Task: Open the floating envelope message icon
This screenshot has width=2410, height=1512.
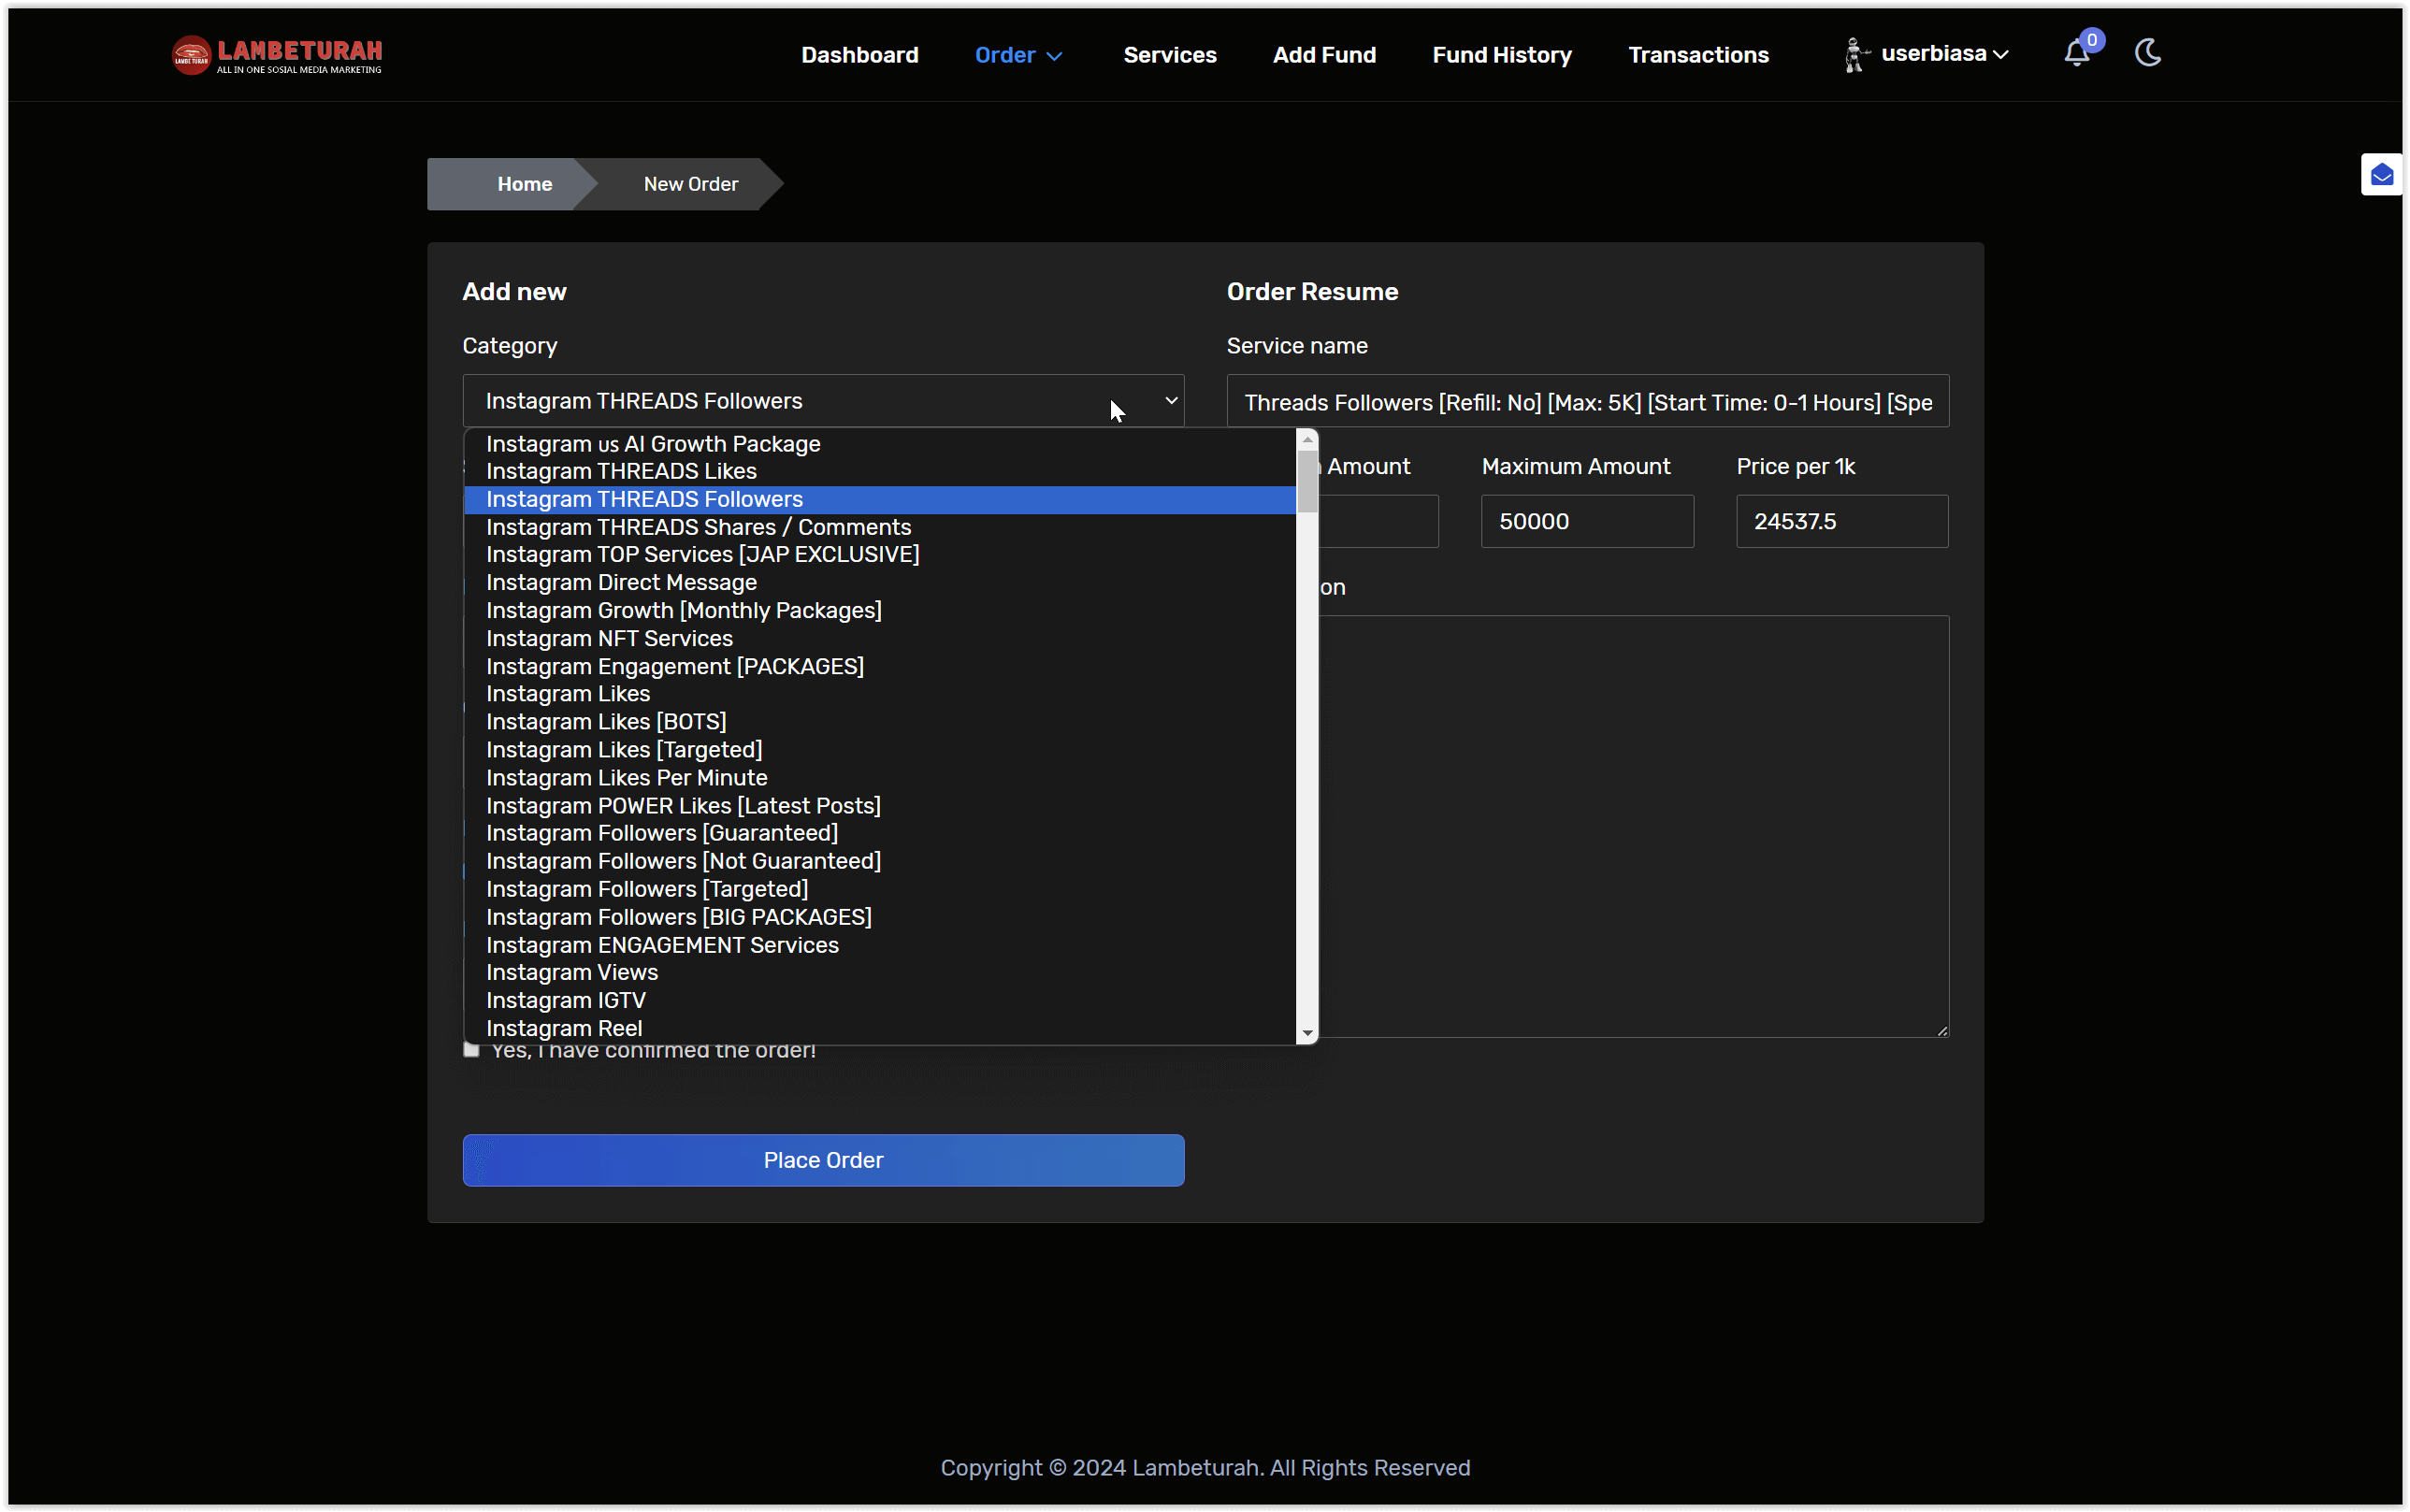Action: click(x=2381, y=175)
